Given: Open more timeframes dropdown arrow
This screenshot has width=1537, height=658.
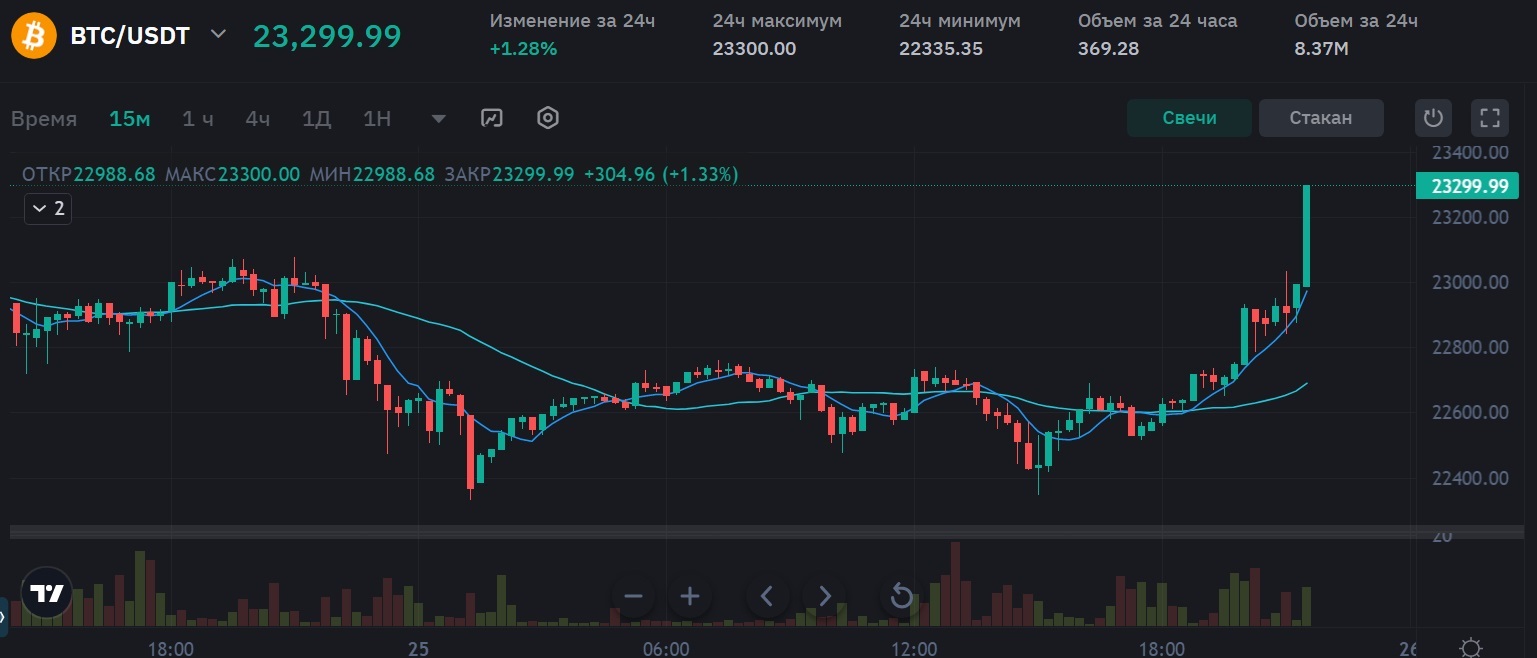Looking at the screenshot, I should click(438, 118).
